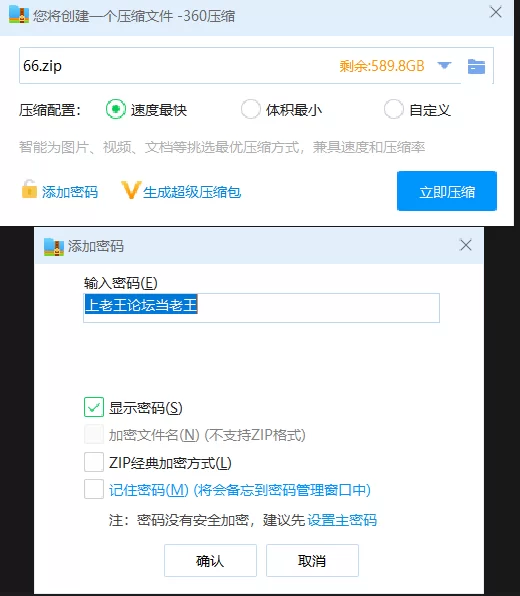Screen dimensions: 520x596
Task: Click the yellow padlock icon by 添加密码
Action: click(x=29, y=189)
